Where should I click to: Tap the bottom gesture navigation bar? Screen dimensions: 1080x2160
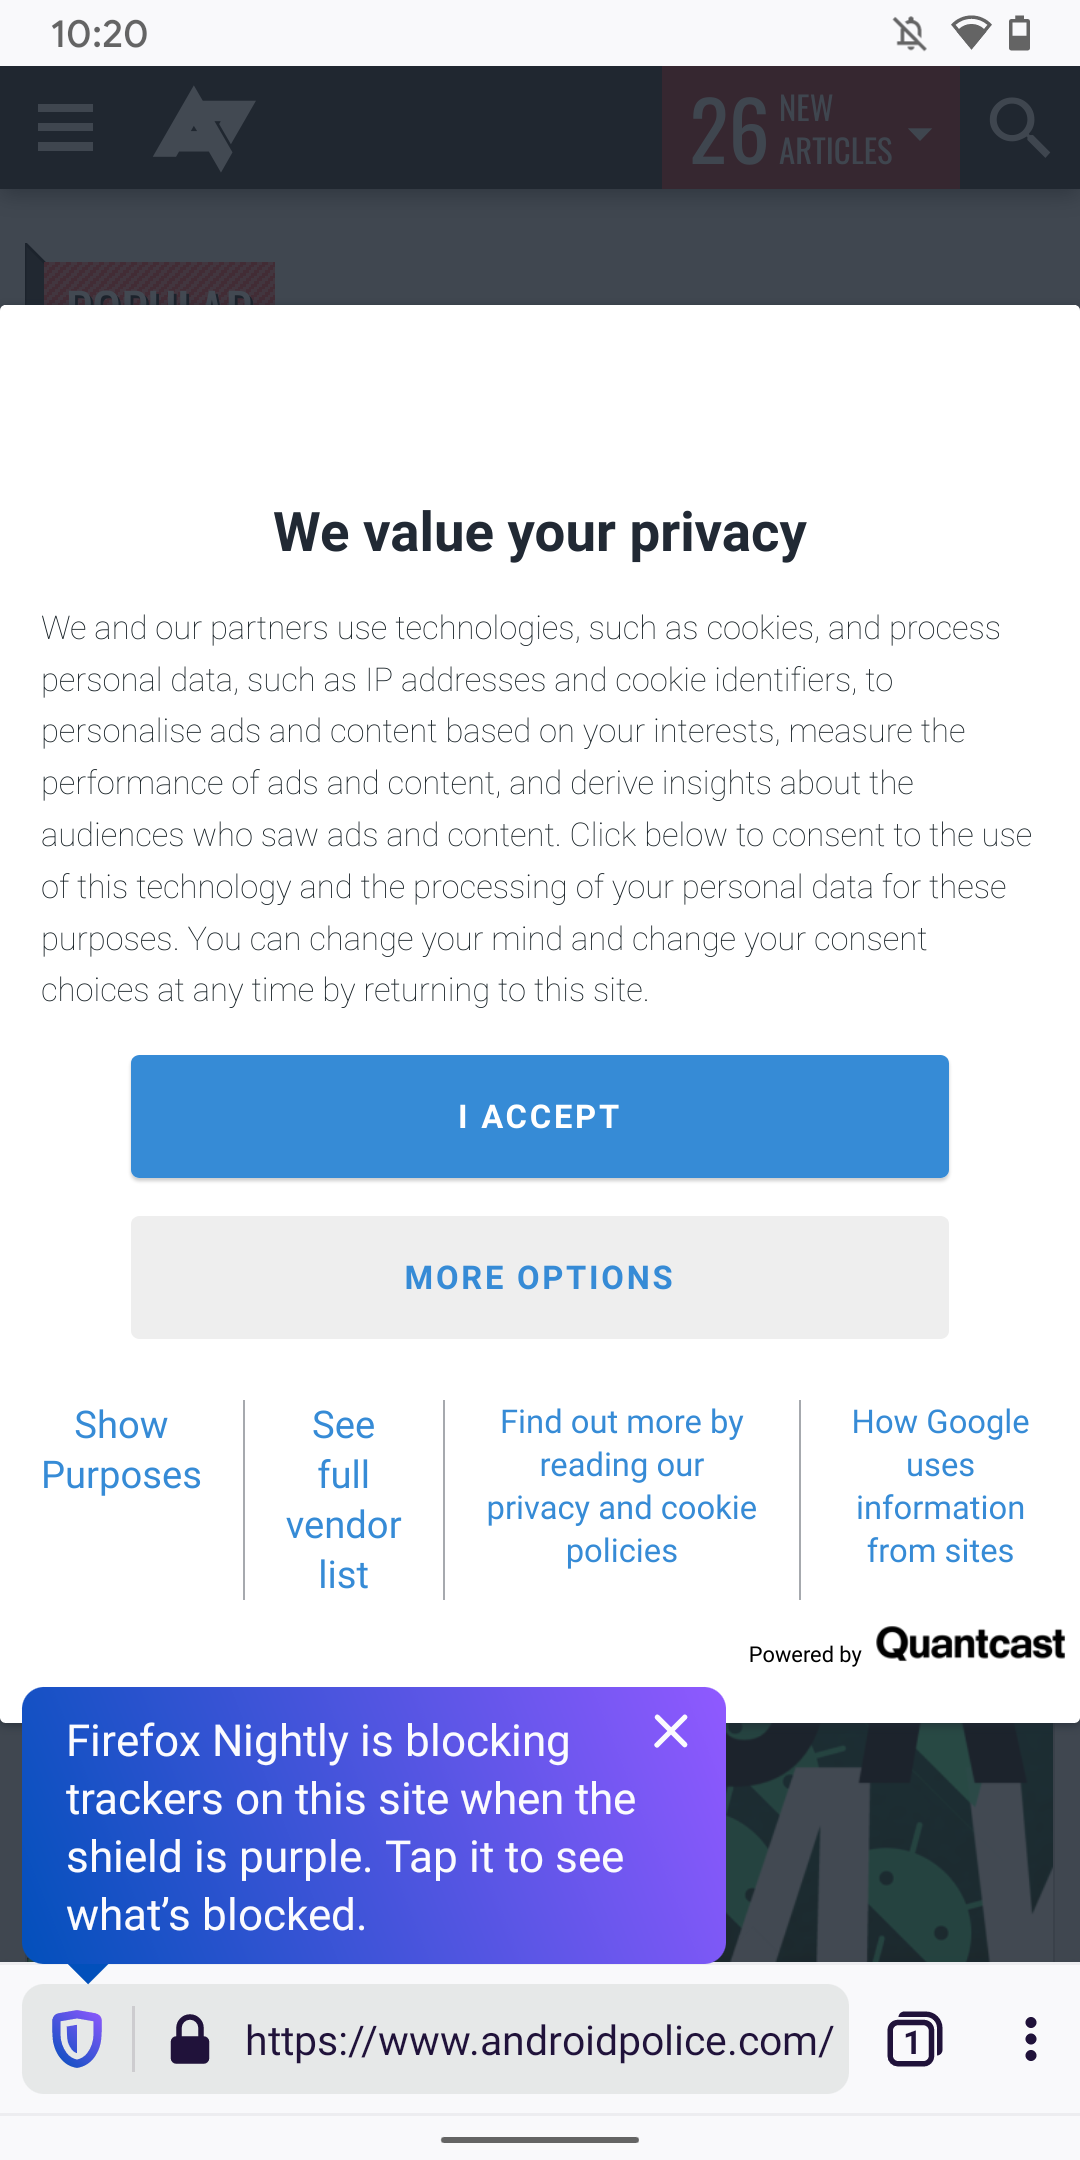pos(540,2139)
